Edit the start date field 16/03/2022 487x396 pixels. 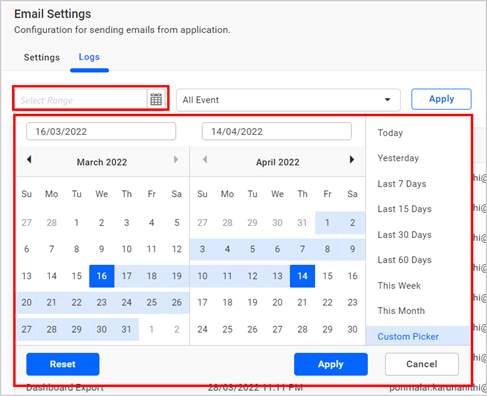[x=101, y=131]
